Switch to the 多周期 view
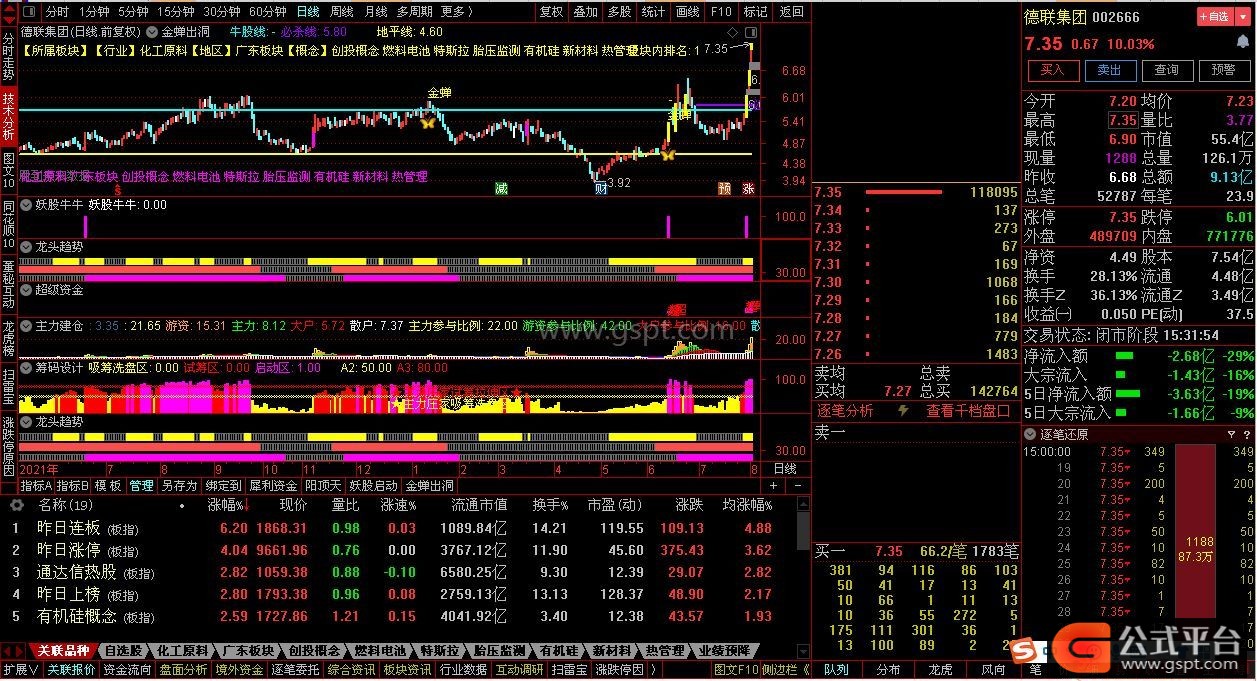 click(414, 12)
